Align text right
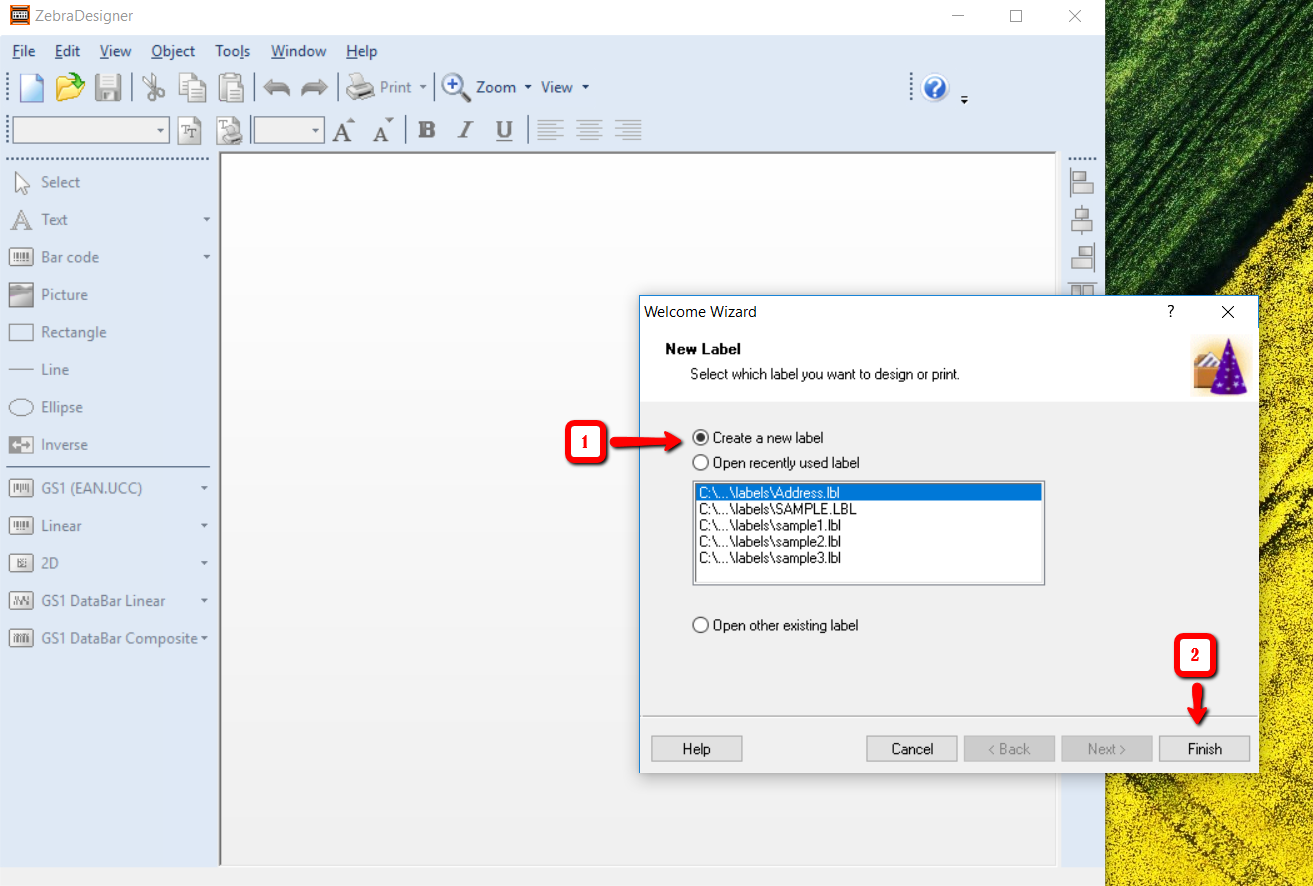 (x=628, y=130)
